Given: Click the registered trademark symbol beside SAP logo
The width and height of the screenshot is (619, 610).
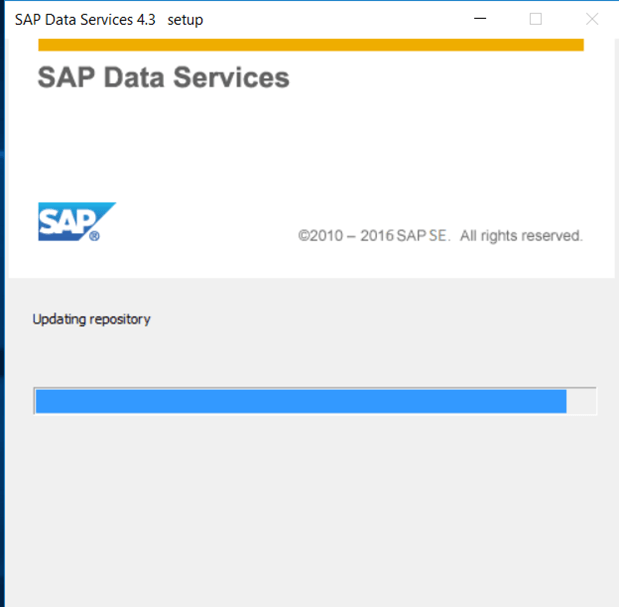Looking at the screenshot, I should 94,236.
